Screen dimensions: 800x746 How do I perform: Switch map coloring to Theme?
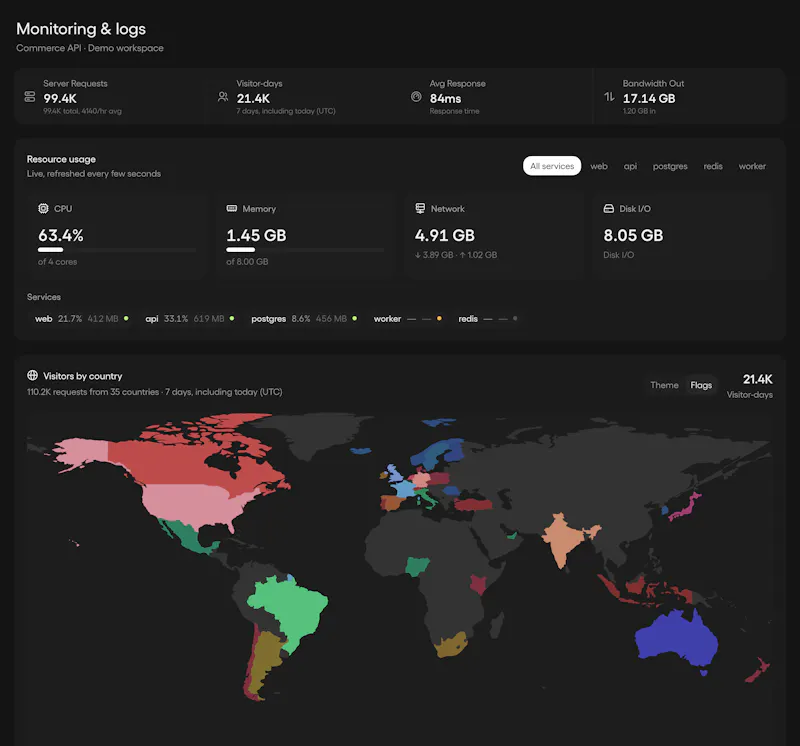point(664,385)
